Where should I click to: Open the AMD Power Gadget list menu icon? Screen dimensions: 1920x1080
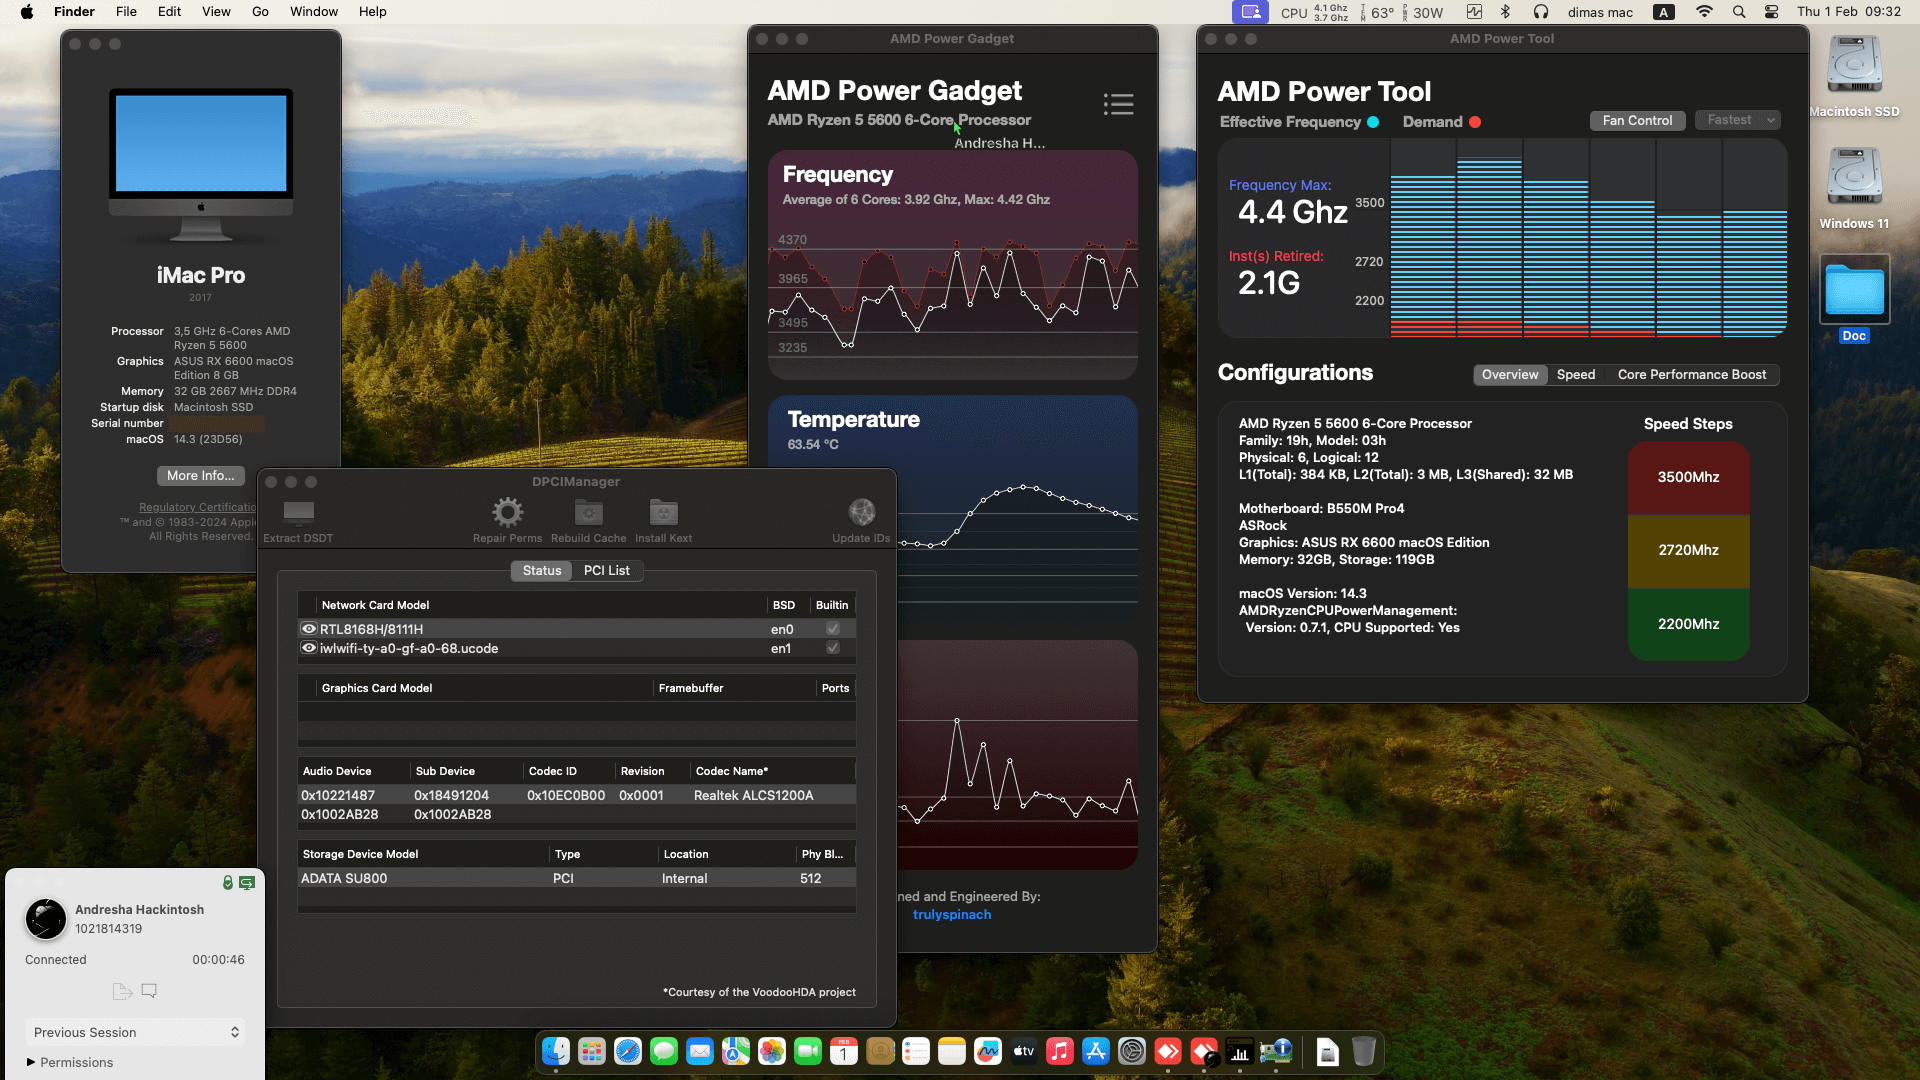tap(1118, 104)
